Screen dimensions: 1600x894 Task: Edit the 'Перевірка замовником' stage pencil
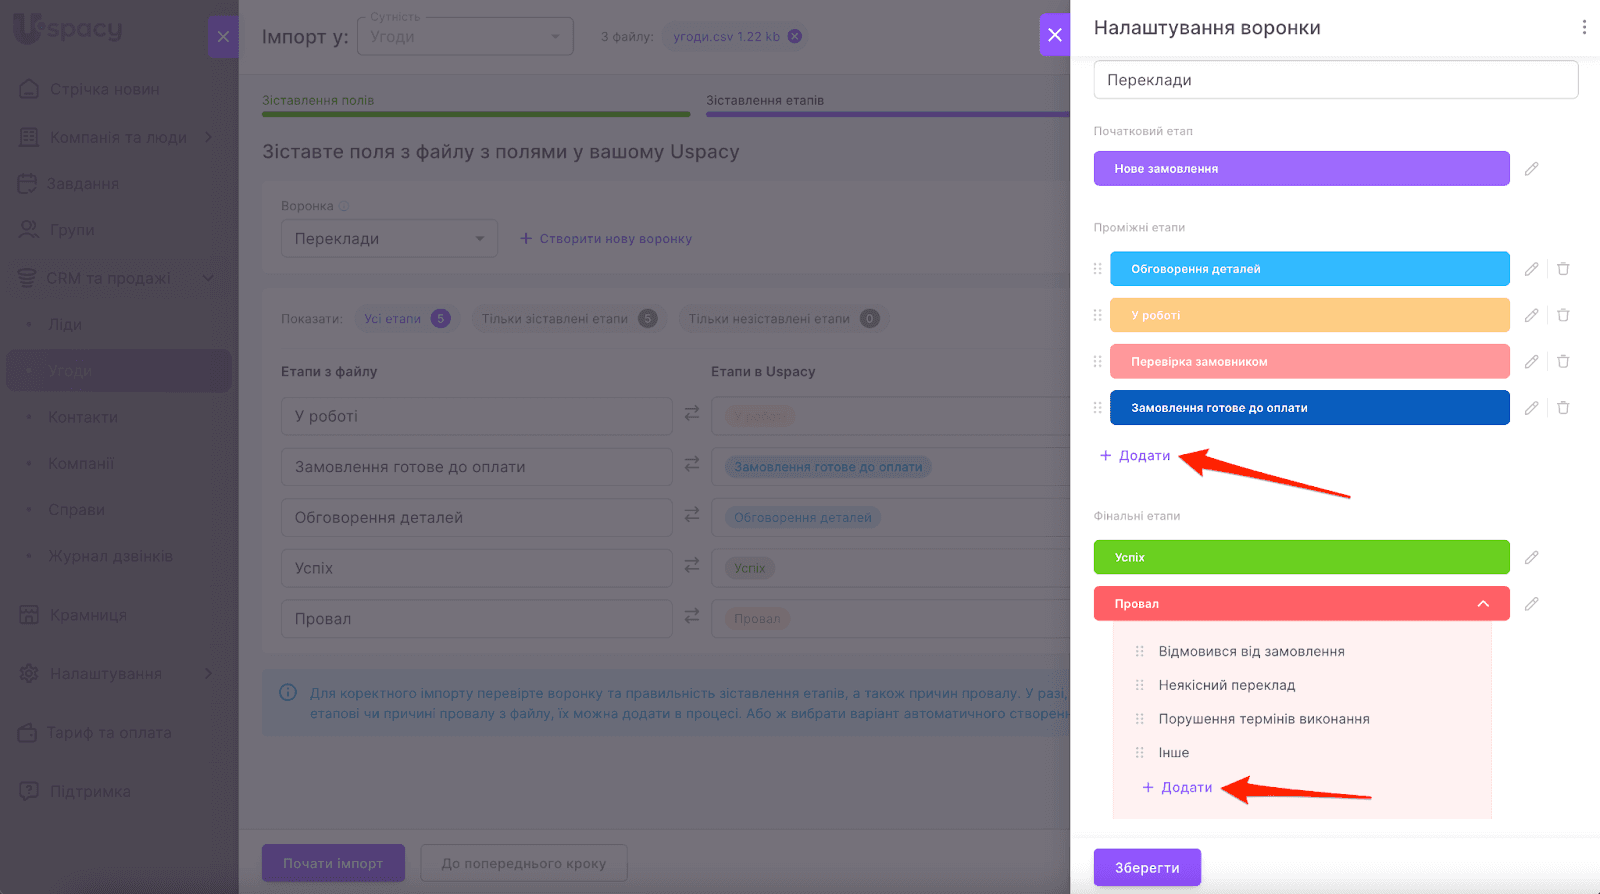click(x=1531, y=361)
